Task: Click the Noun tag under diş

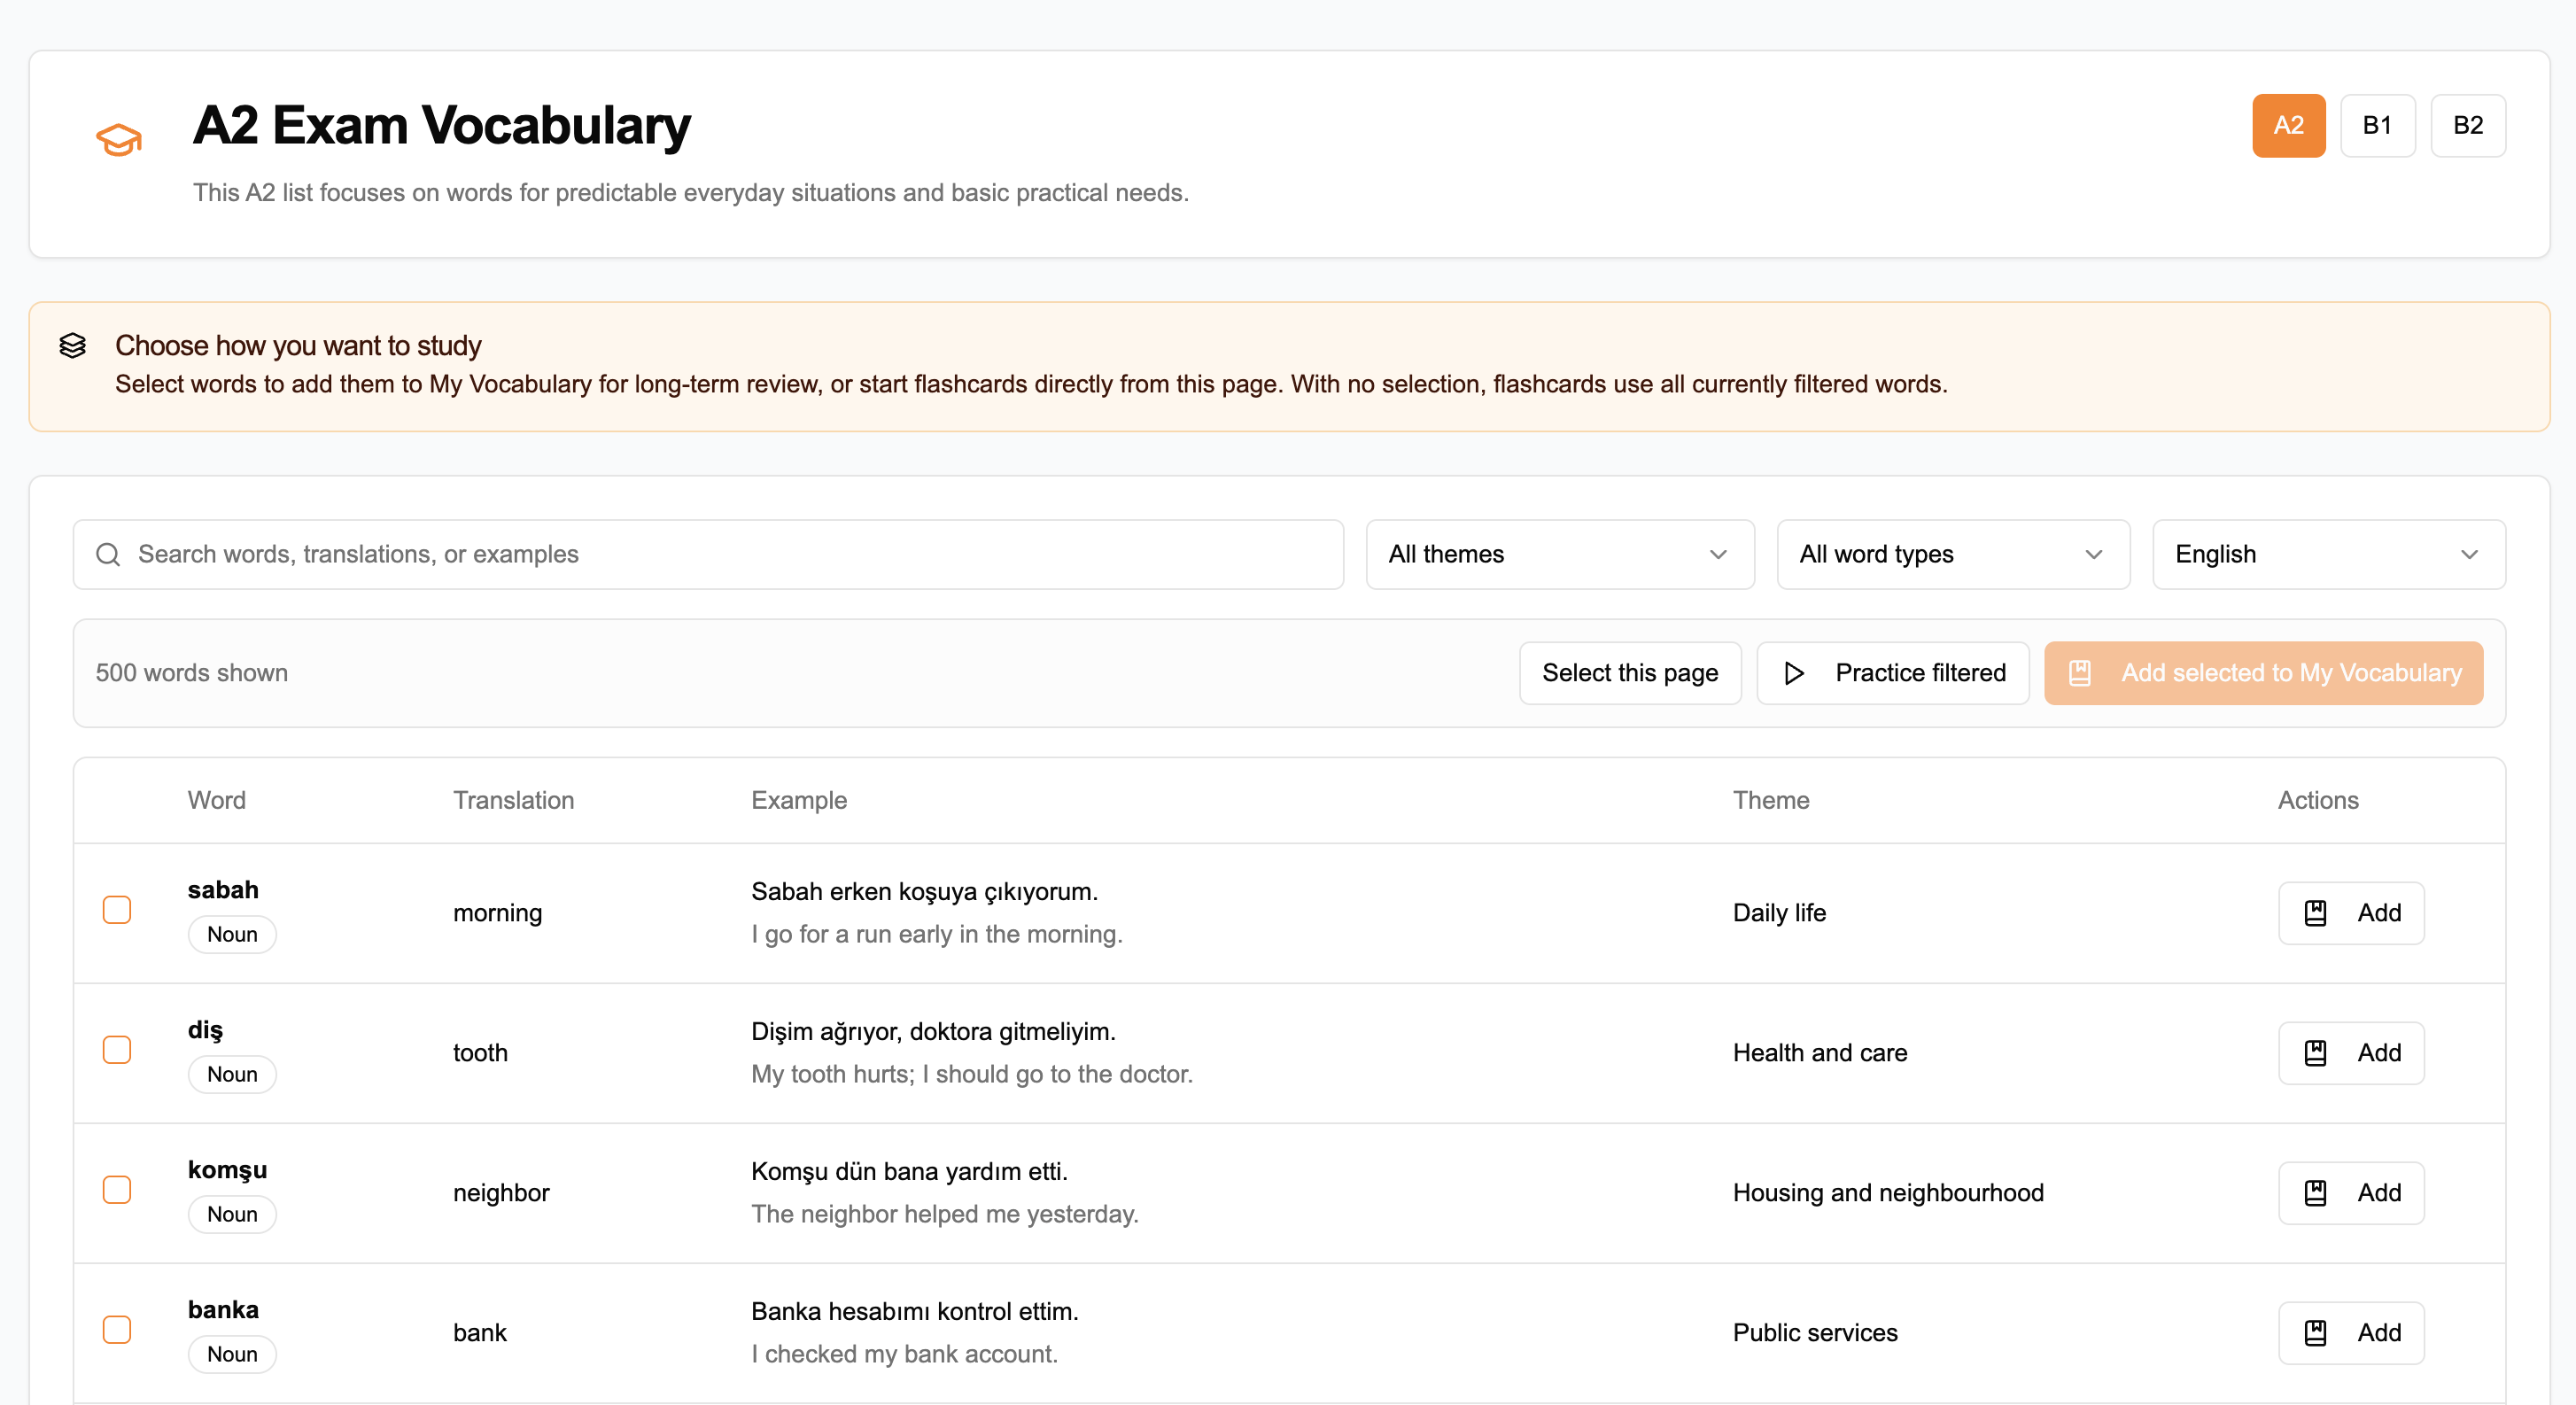Action: coord(232,1074)
